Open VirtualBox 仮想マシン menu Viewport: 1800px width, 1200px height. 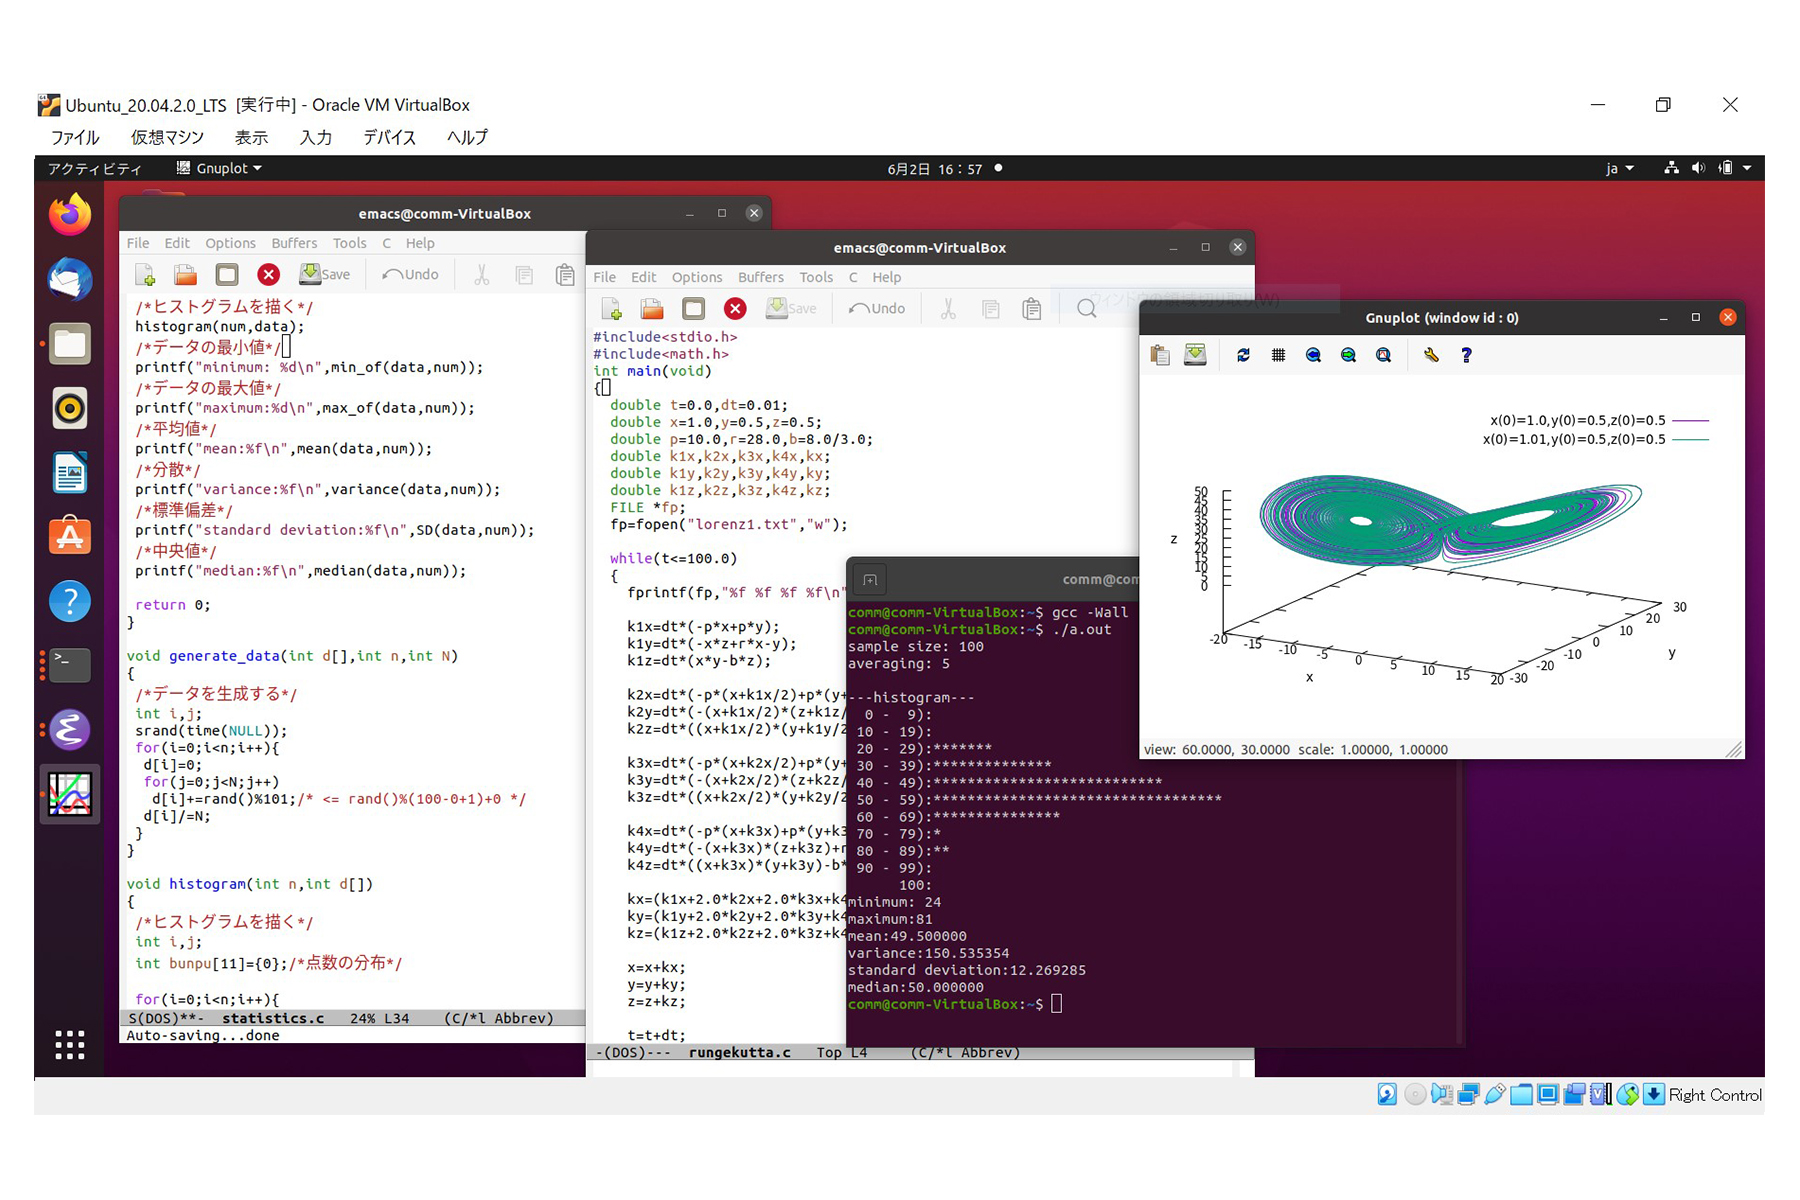pyautogui.click(x=167, y=137)
